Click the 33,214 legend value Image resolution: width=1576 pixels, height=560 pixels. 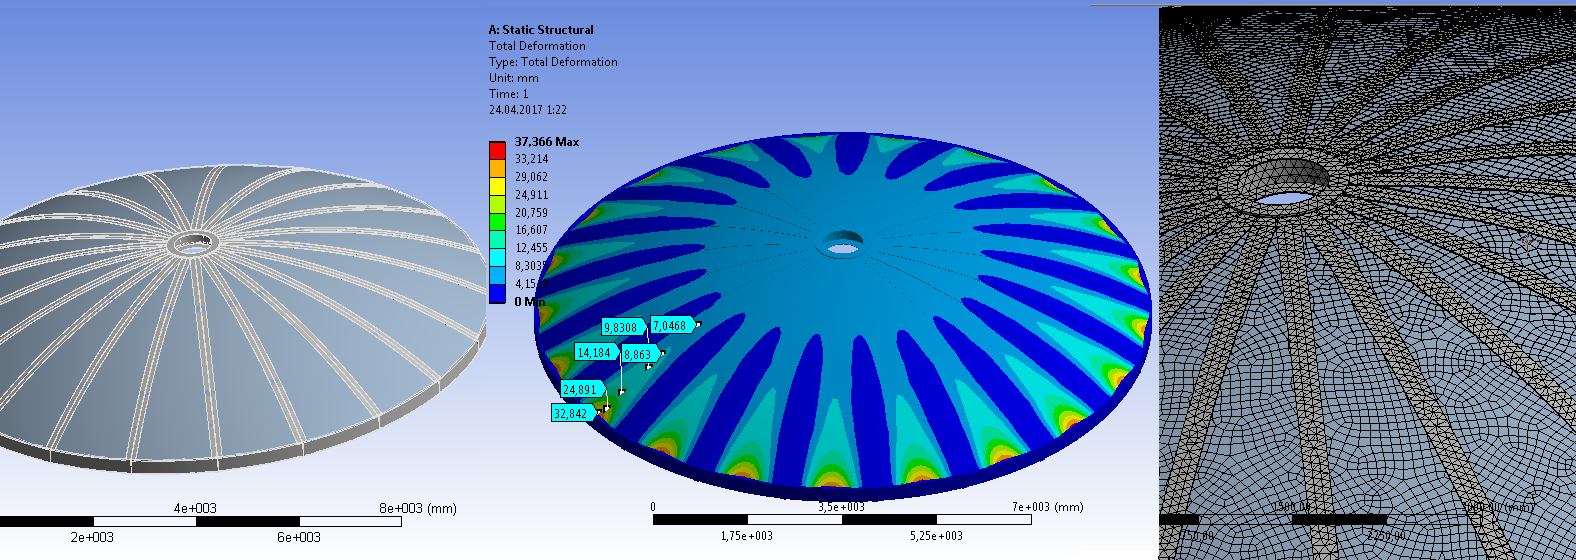pyautogui.click(x=531, y=159)
